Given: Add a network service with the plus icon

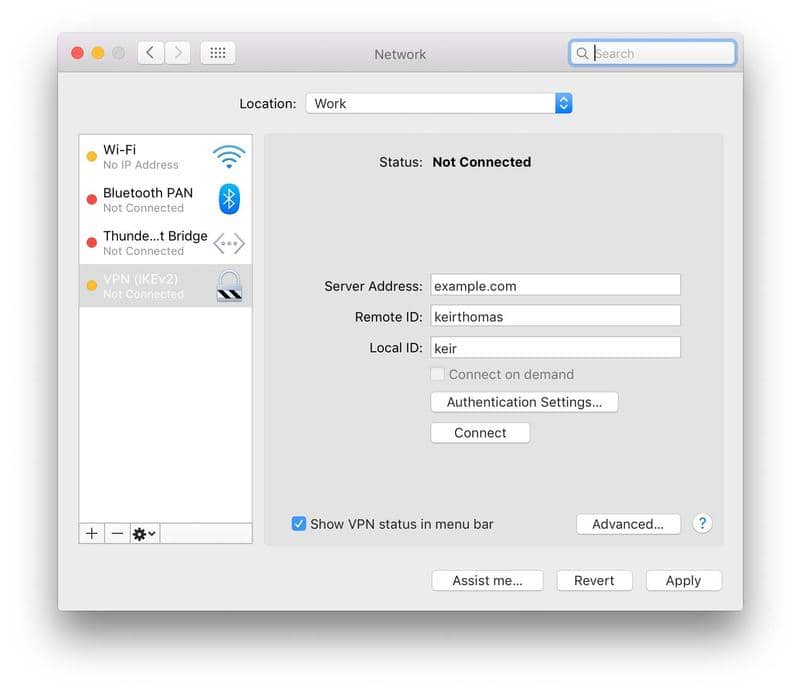Looking at the screenshot, I should pos(90,533).
